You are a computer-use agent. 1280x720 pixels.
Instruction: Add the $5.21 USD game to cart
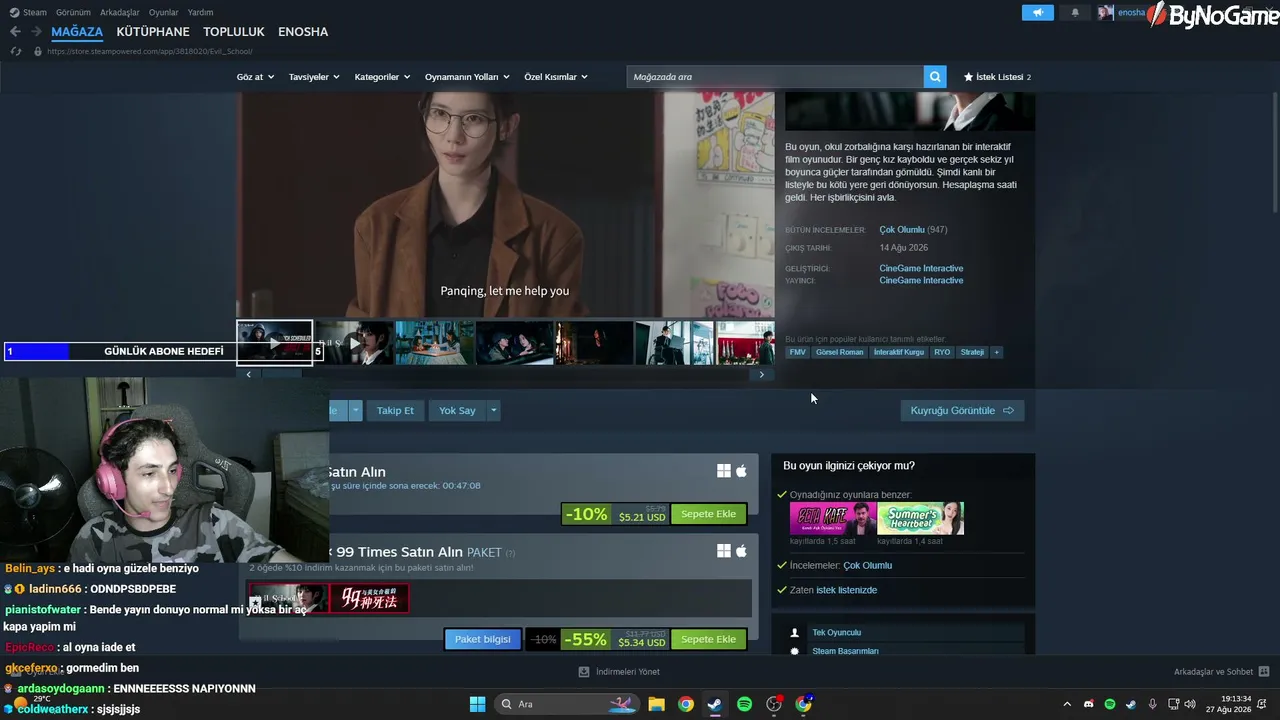(708, 514)
